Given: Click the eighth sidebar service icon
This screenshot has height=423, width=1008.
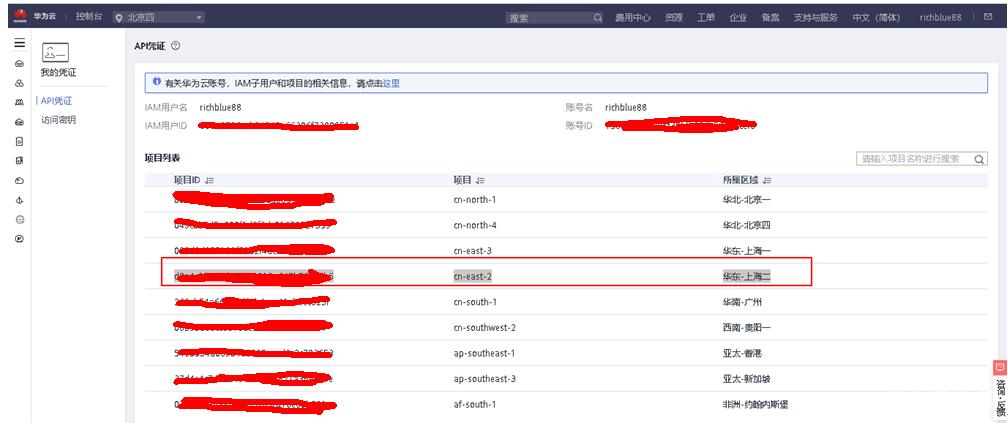Looking at the screenshot, I should point(19,200).
